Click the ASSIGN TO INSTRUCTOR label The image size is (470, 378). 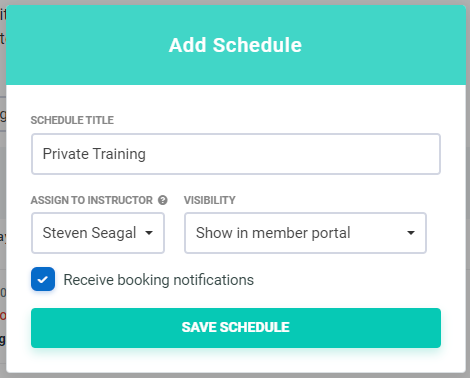(x=92, y=200)
